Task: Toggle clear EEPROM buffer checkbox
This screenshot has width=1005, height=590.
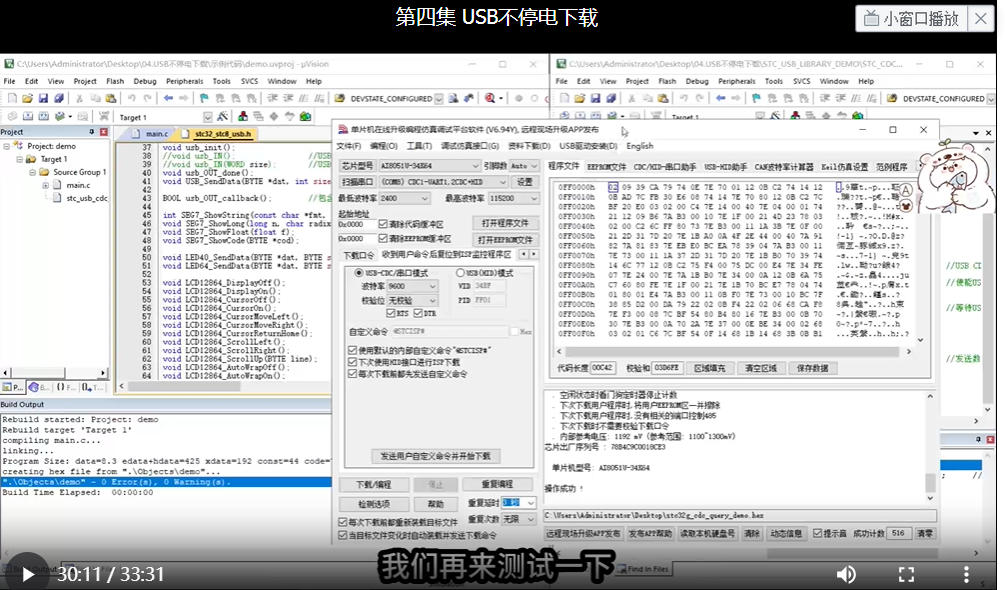Action: click(383, 238)
